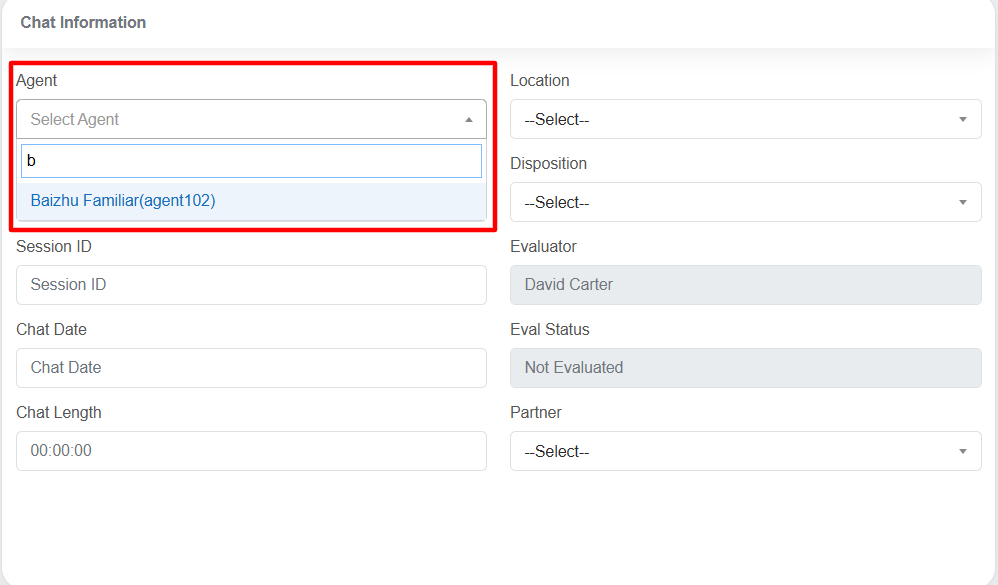Click the Partner dropdown caret icon
The image size is (998, 585).
(x=962, y=452)
